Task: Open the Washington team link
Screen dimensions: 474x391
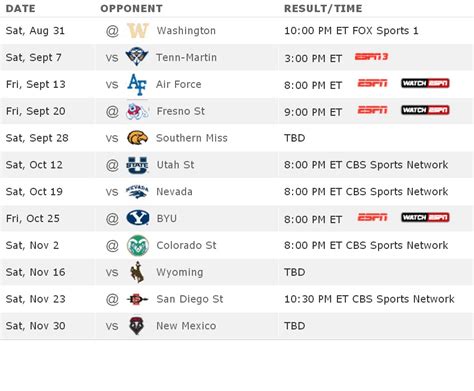Action: (186, 31)
